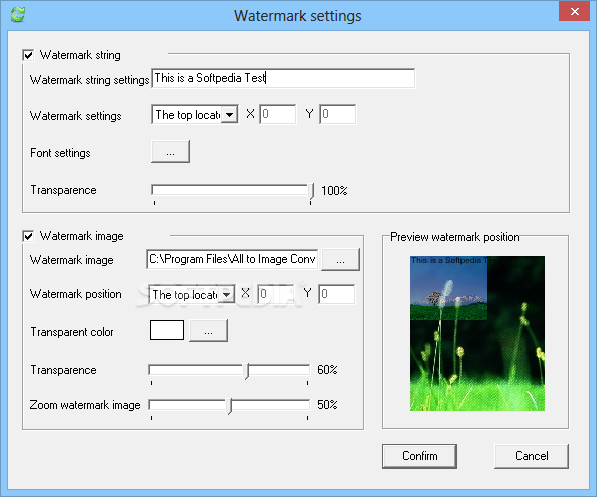Choose a Transparent color with ellipsis button
Screen dimensions: 597x497
(208, 331)
